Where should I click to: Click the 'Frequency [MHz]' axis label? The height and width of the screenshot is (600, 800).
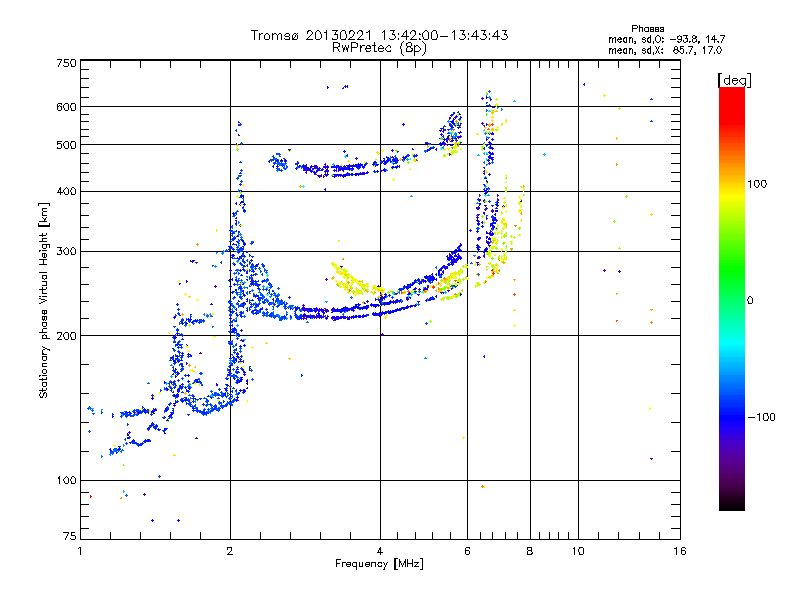coord(379,564)
